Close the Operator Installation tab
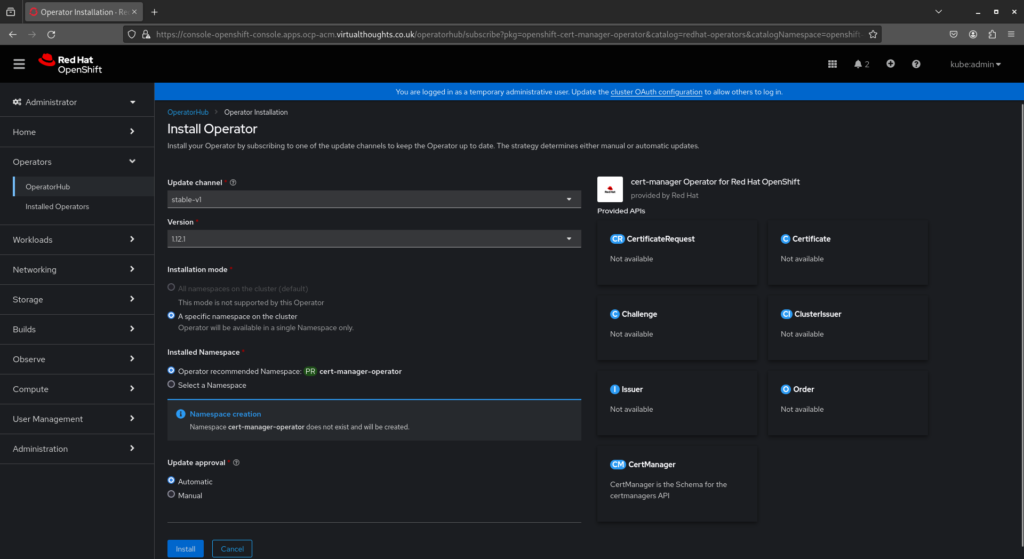Viewport: 1024px width, 559px height. (x=135, y=12)
